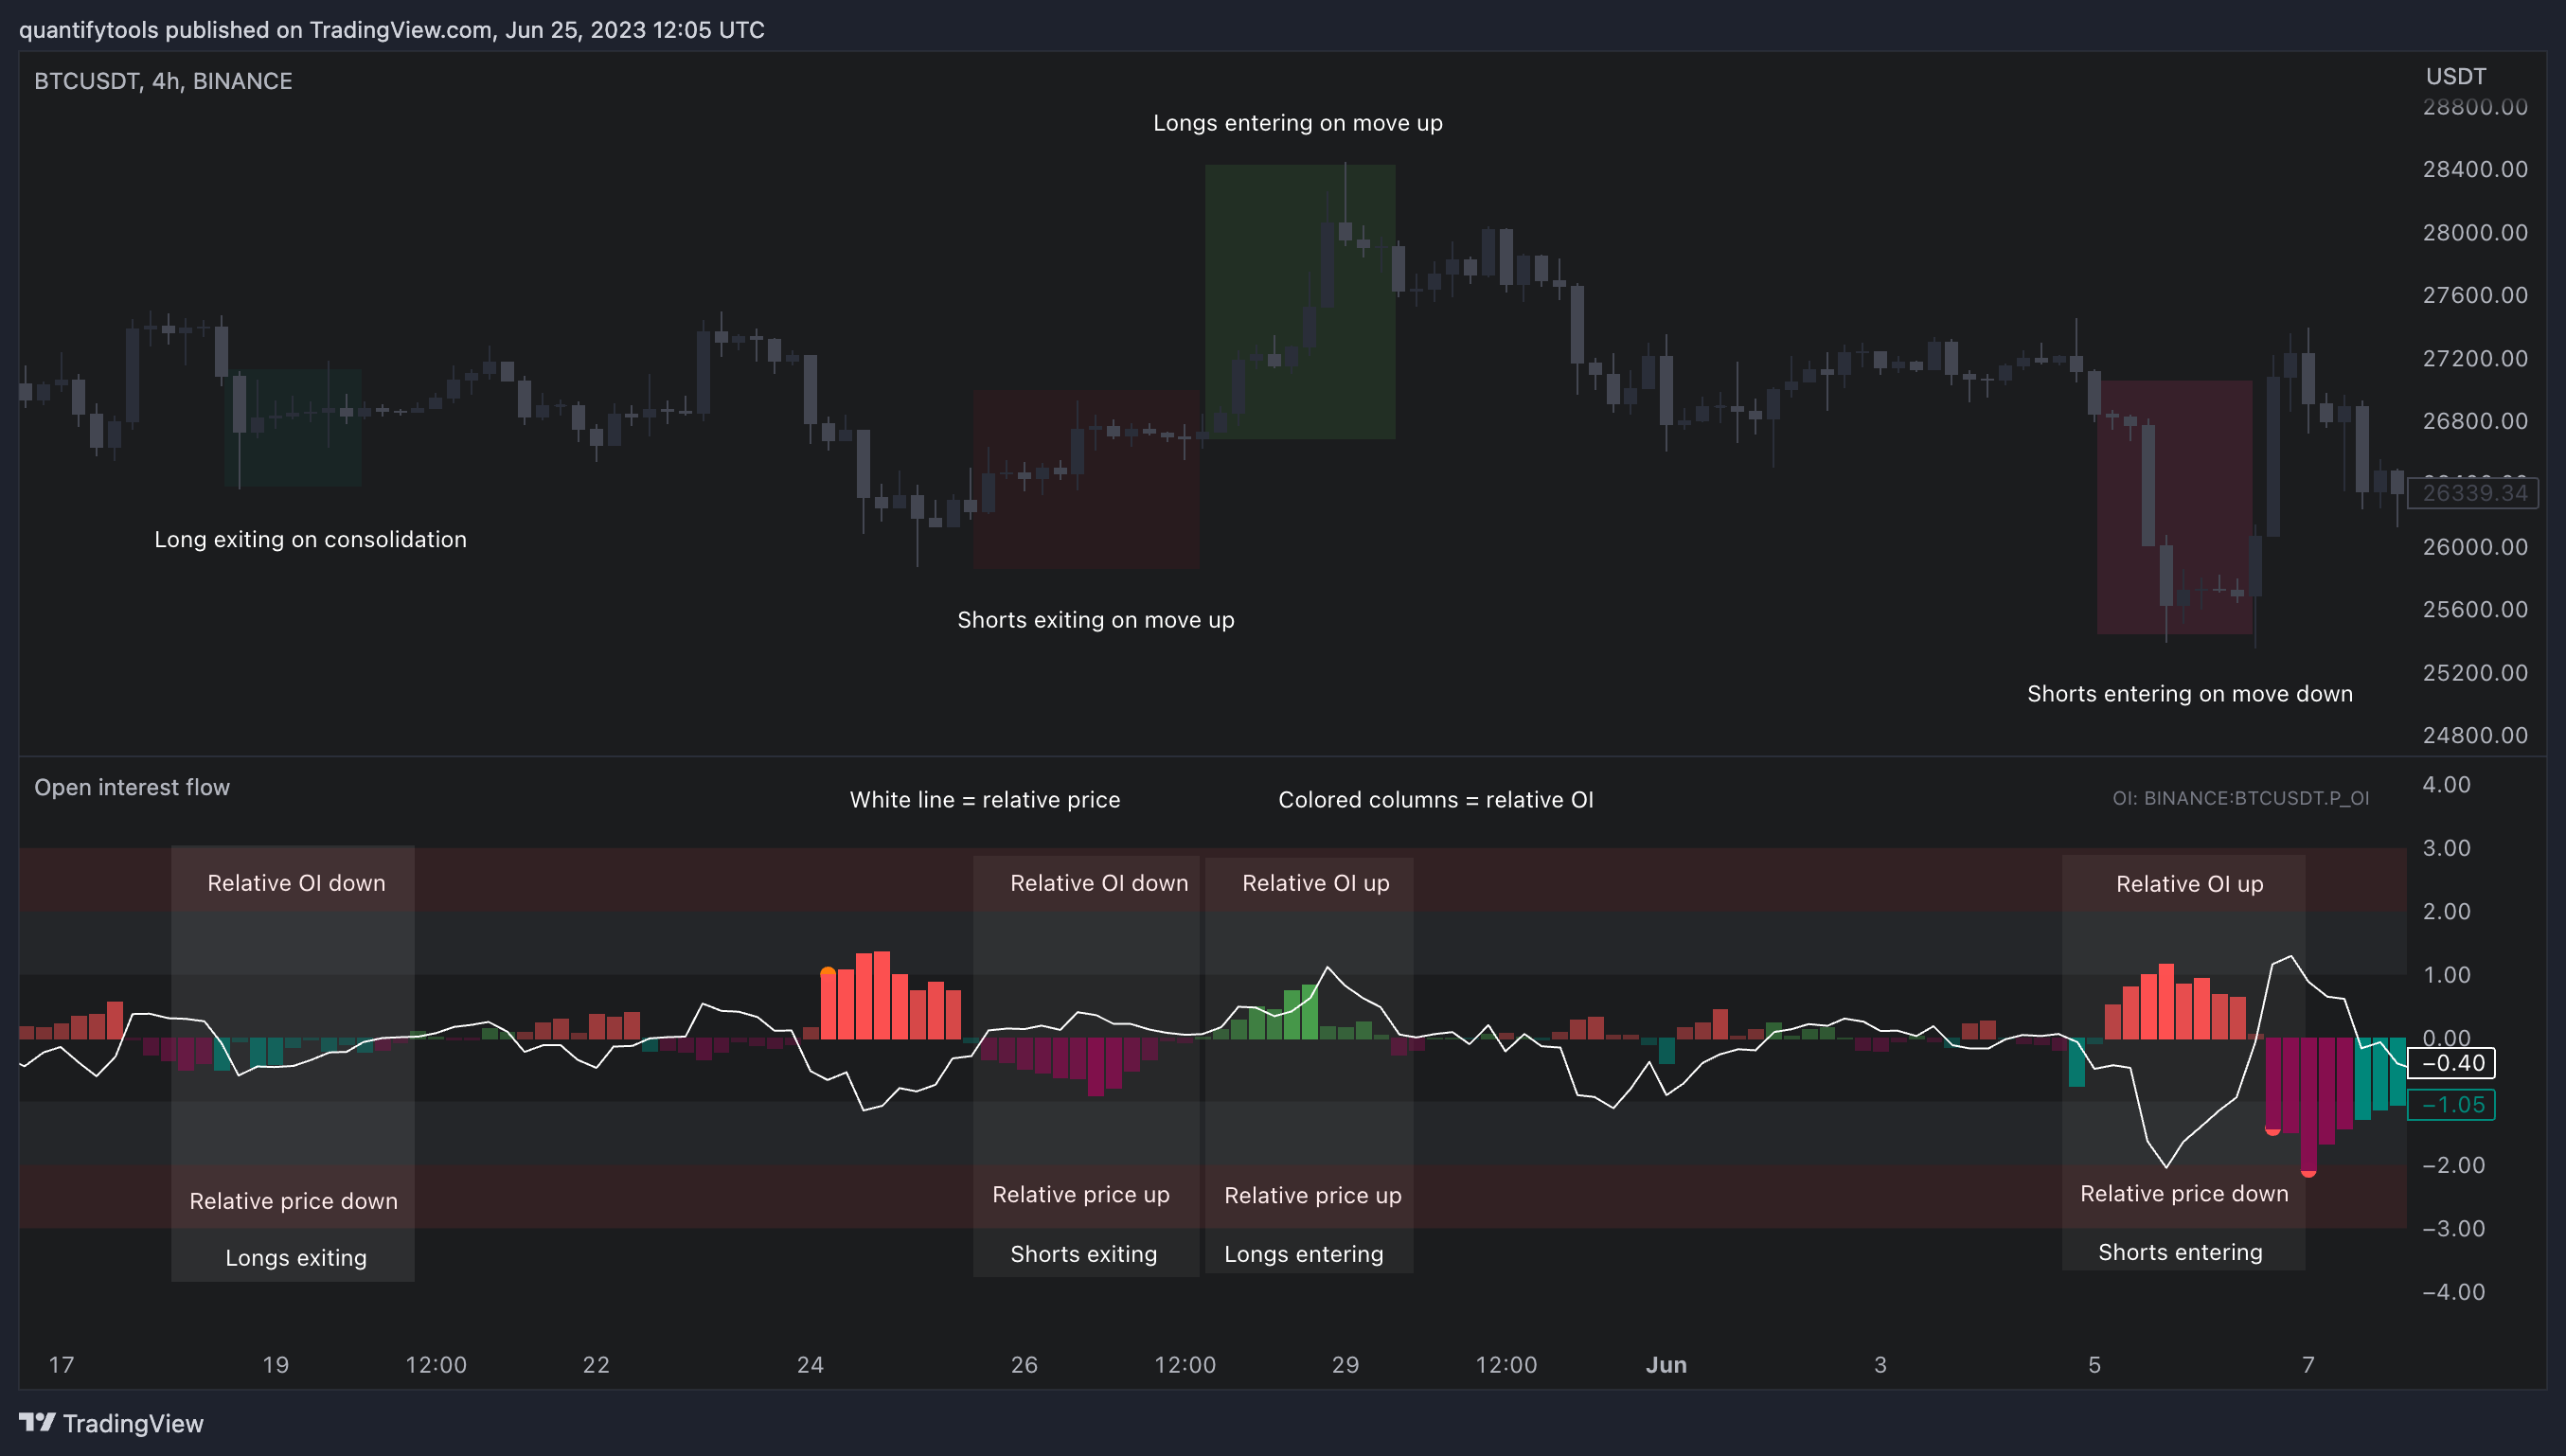Click the quantifytools published header text
Viewport: 2566px width, 1456px height.
[x=392, y=30]
